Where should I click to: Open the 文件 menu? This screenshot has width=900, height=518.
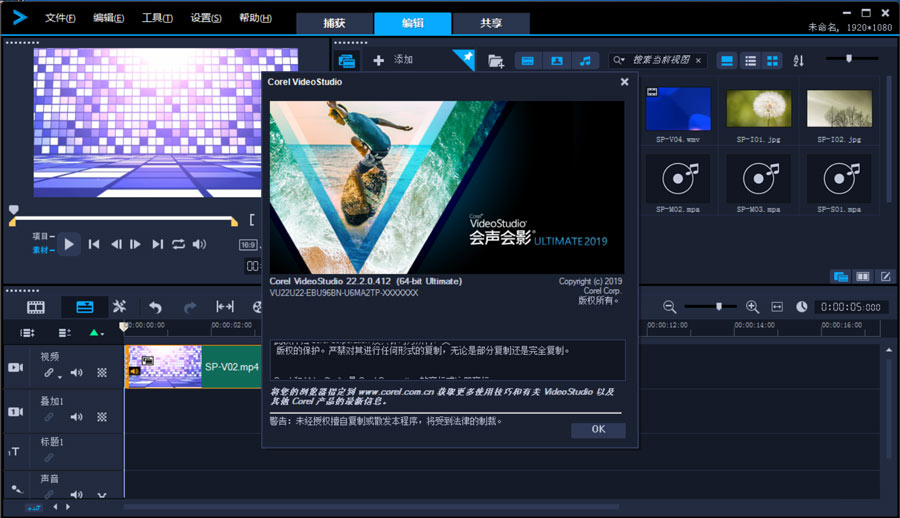point(60,18)
